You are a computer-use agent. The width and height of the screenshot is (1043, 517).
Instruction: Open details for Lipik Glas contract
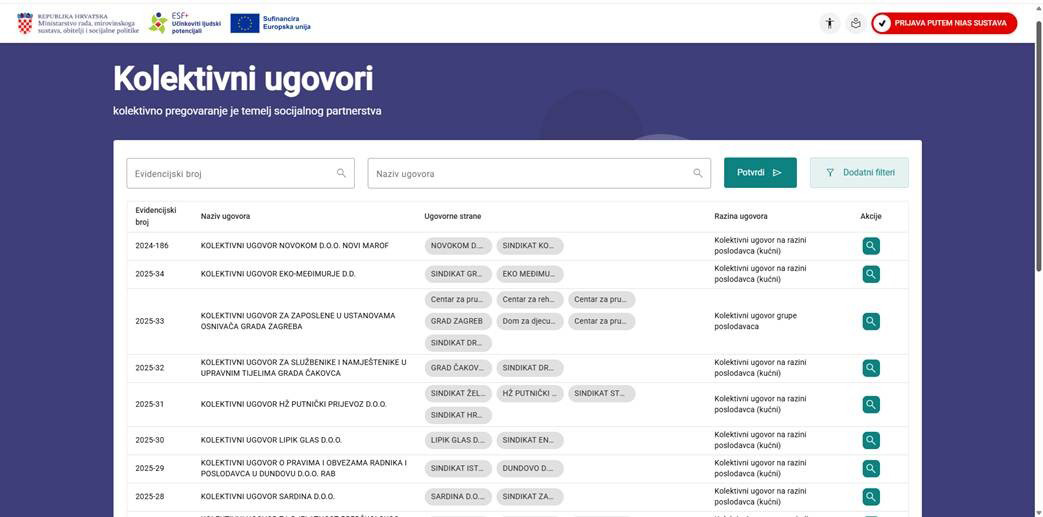click(x=871, y=440)
